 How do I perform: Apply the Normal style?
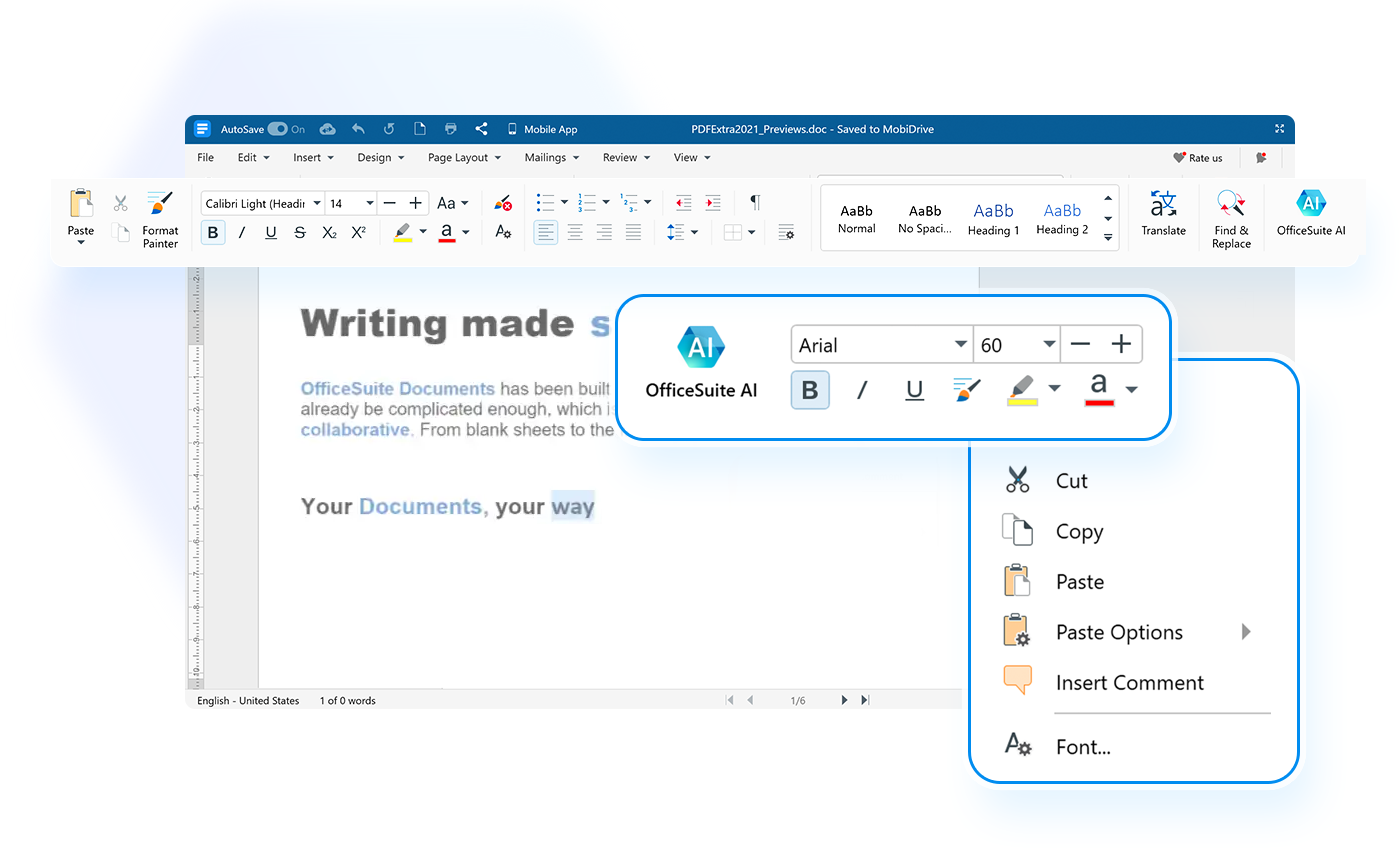[x=857, y=219]
